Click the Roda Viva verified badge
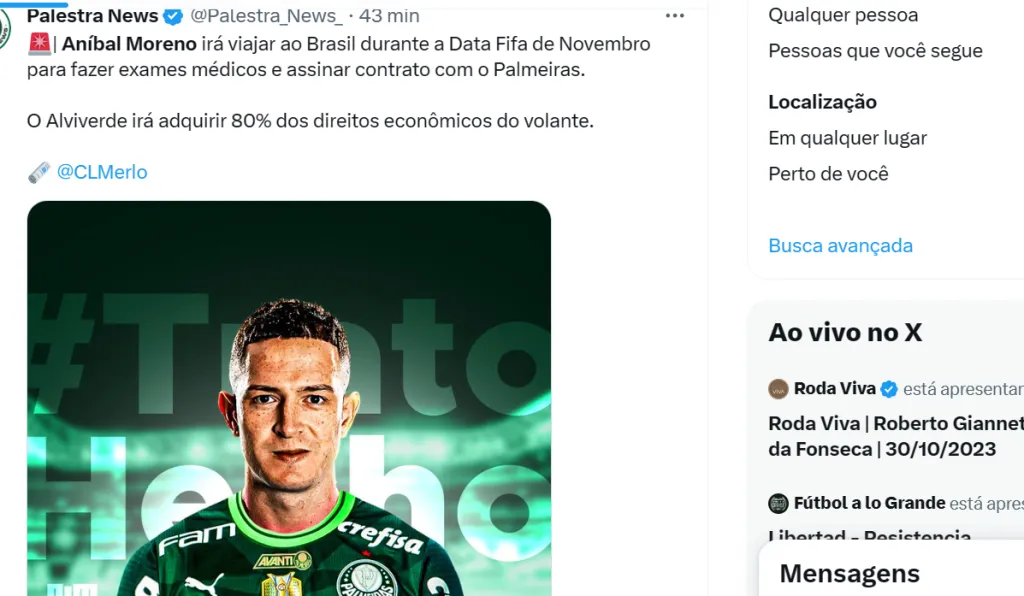 (x=888, y=389)
